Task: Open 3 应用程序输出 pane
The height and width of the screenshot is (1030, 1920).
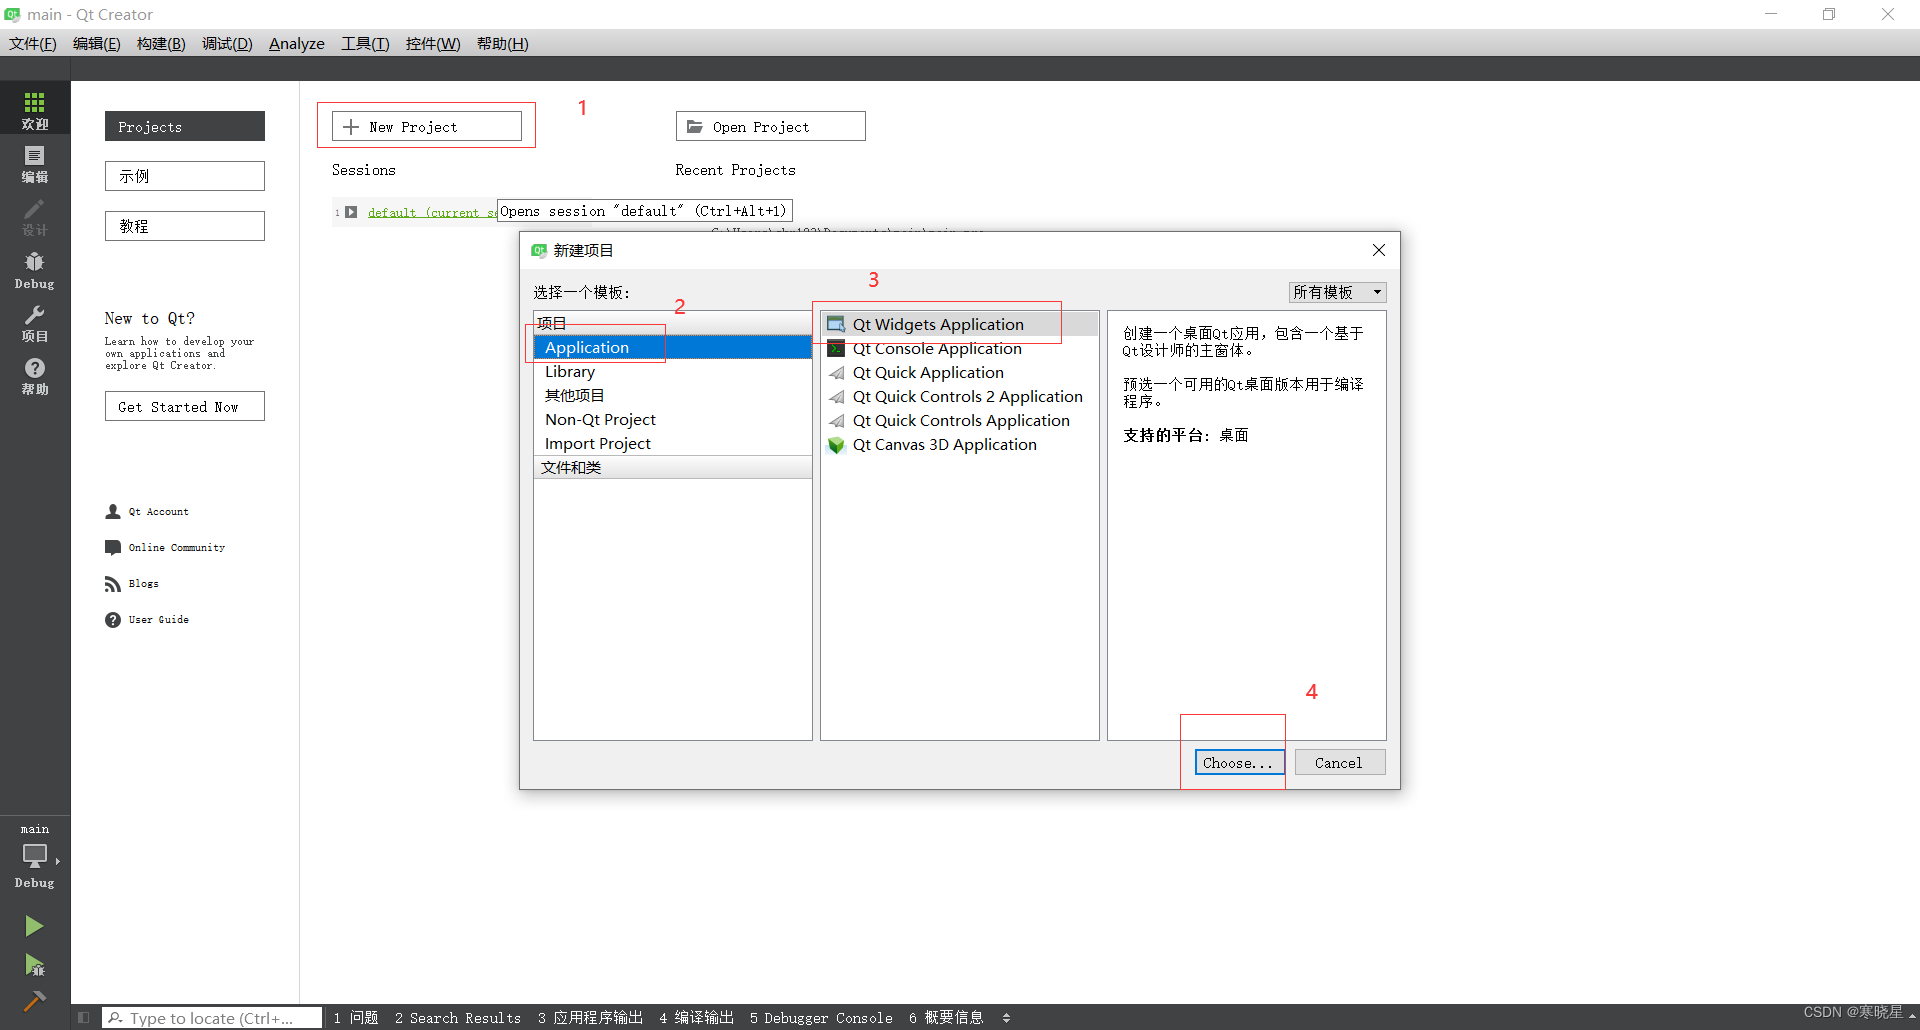Action: click(590, 1018)
